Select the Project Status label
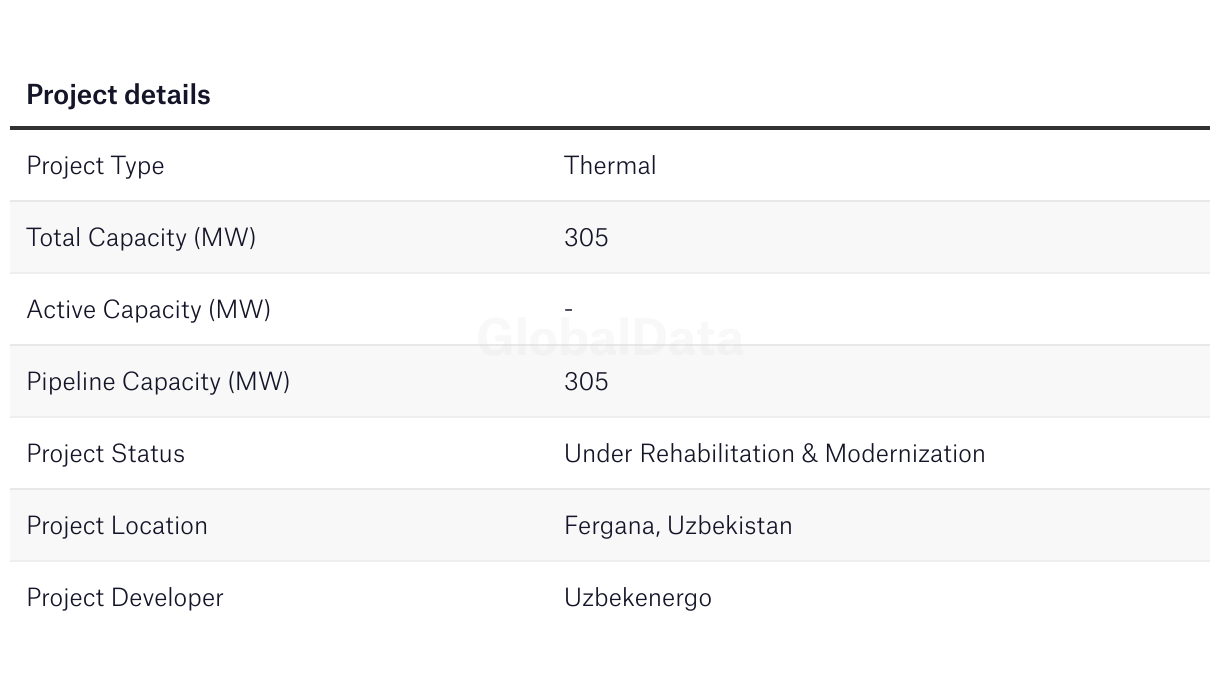The image size is (1220, 674). coord(106,454)
